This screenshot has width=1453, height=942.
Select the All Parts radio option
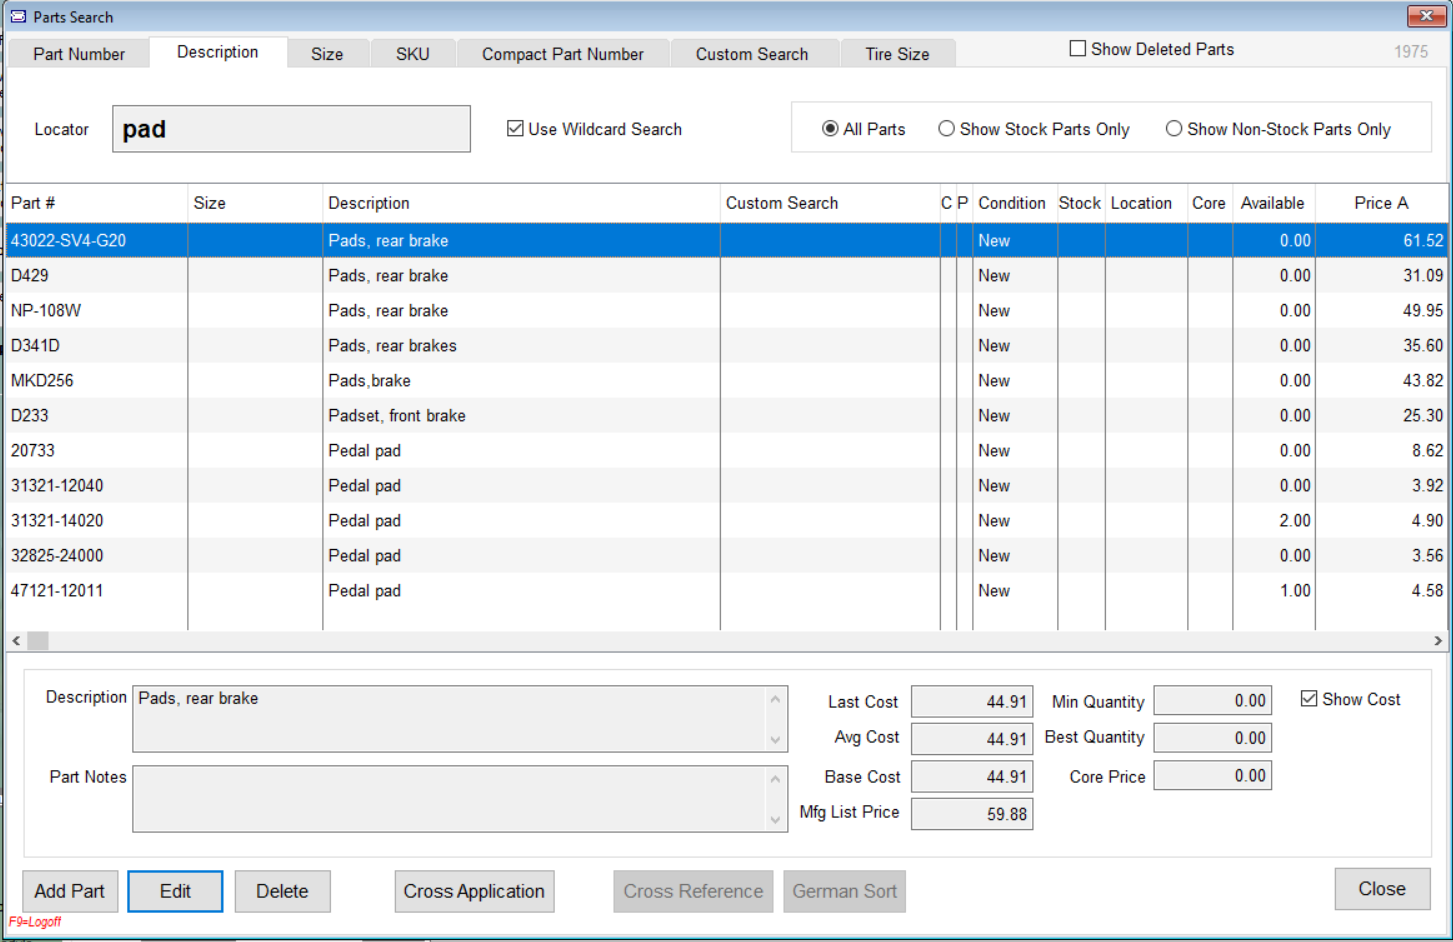click(x=830, y=129)
